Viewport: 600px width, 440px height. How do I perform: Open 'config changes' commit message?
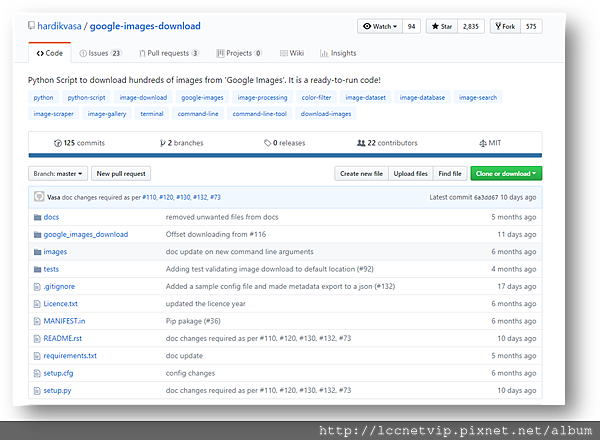point(190,373)
